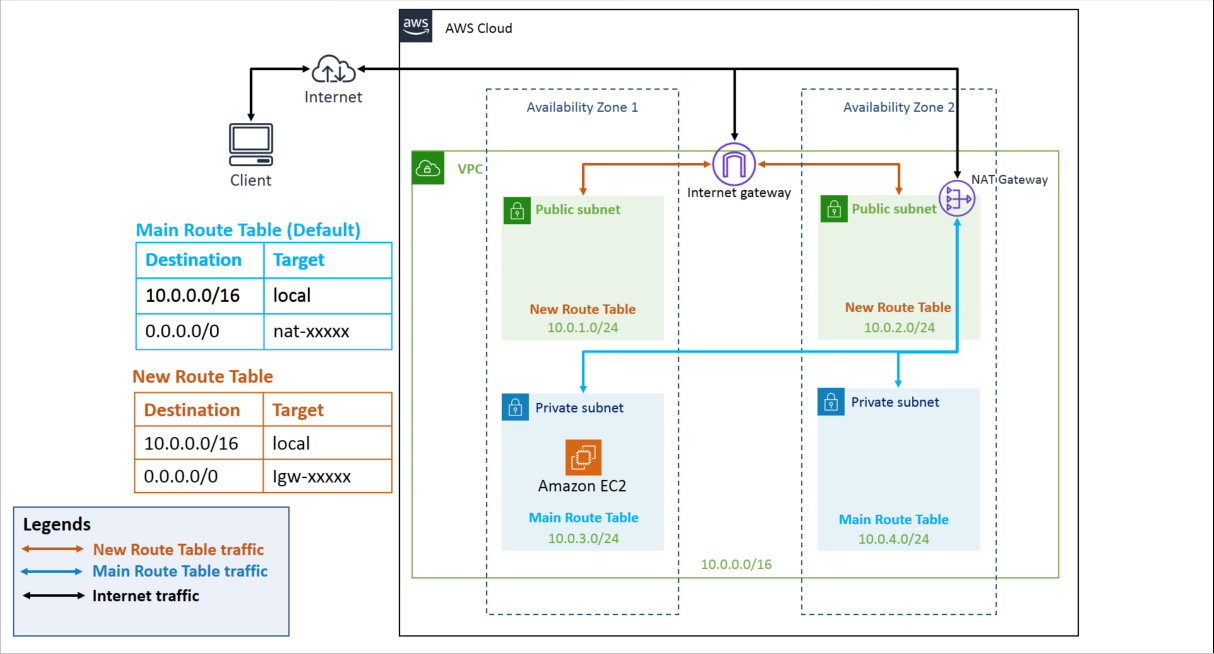Click the nat-xxxxx target cell

pyautogui.click(x=328, y=331)
